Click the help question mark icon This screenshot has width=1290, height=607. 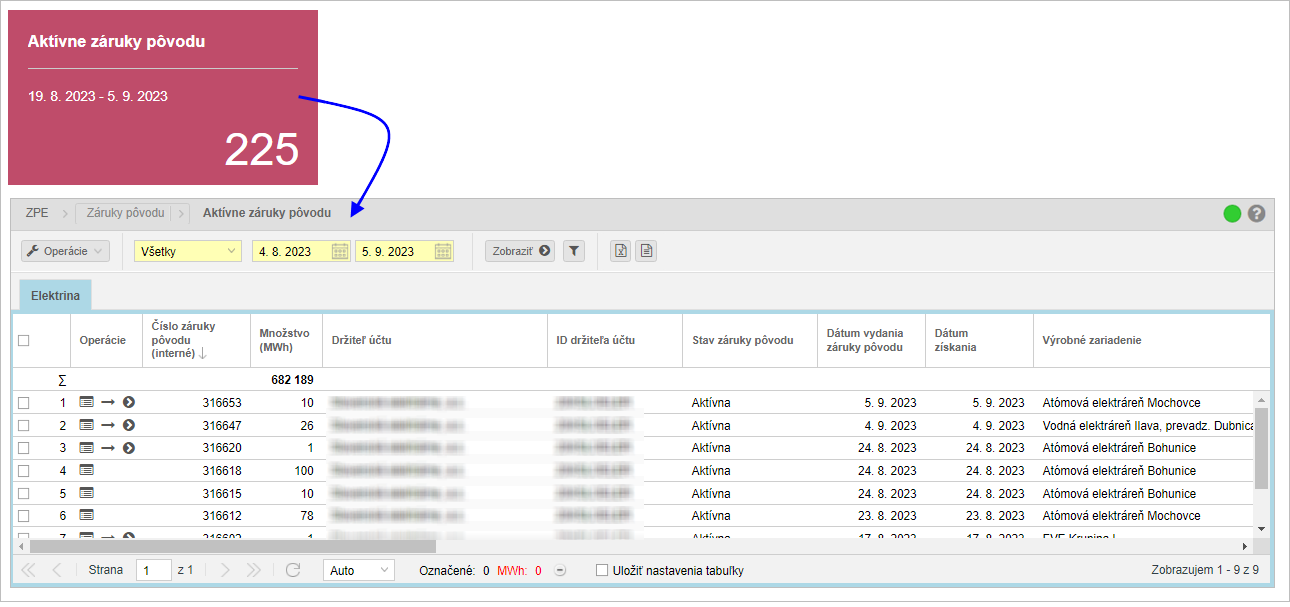point(1256,213)
